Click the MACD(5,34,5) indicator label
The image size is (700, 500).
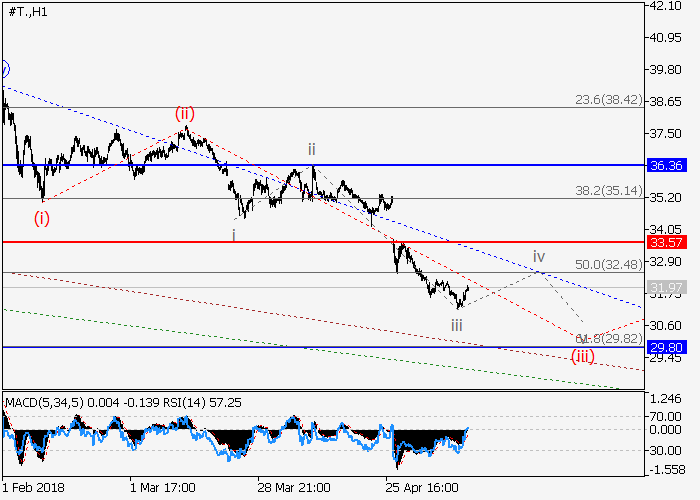pyautogui.click(x=42, y=402)
